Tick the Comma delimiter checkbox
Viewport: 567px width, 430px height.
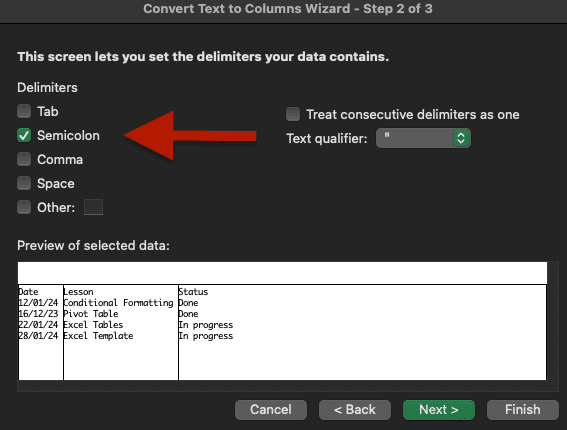click(24, 159)
